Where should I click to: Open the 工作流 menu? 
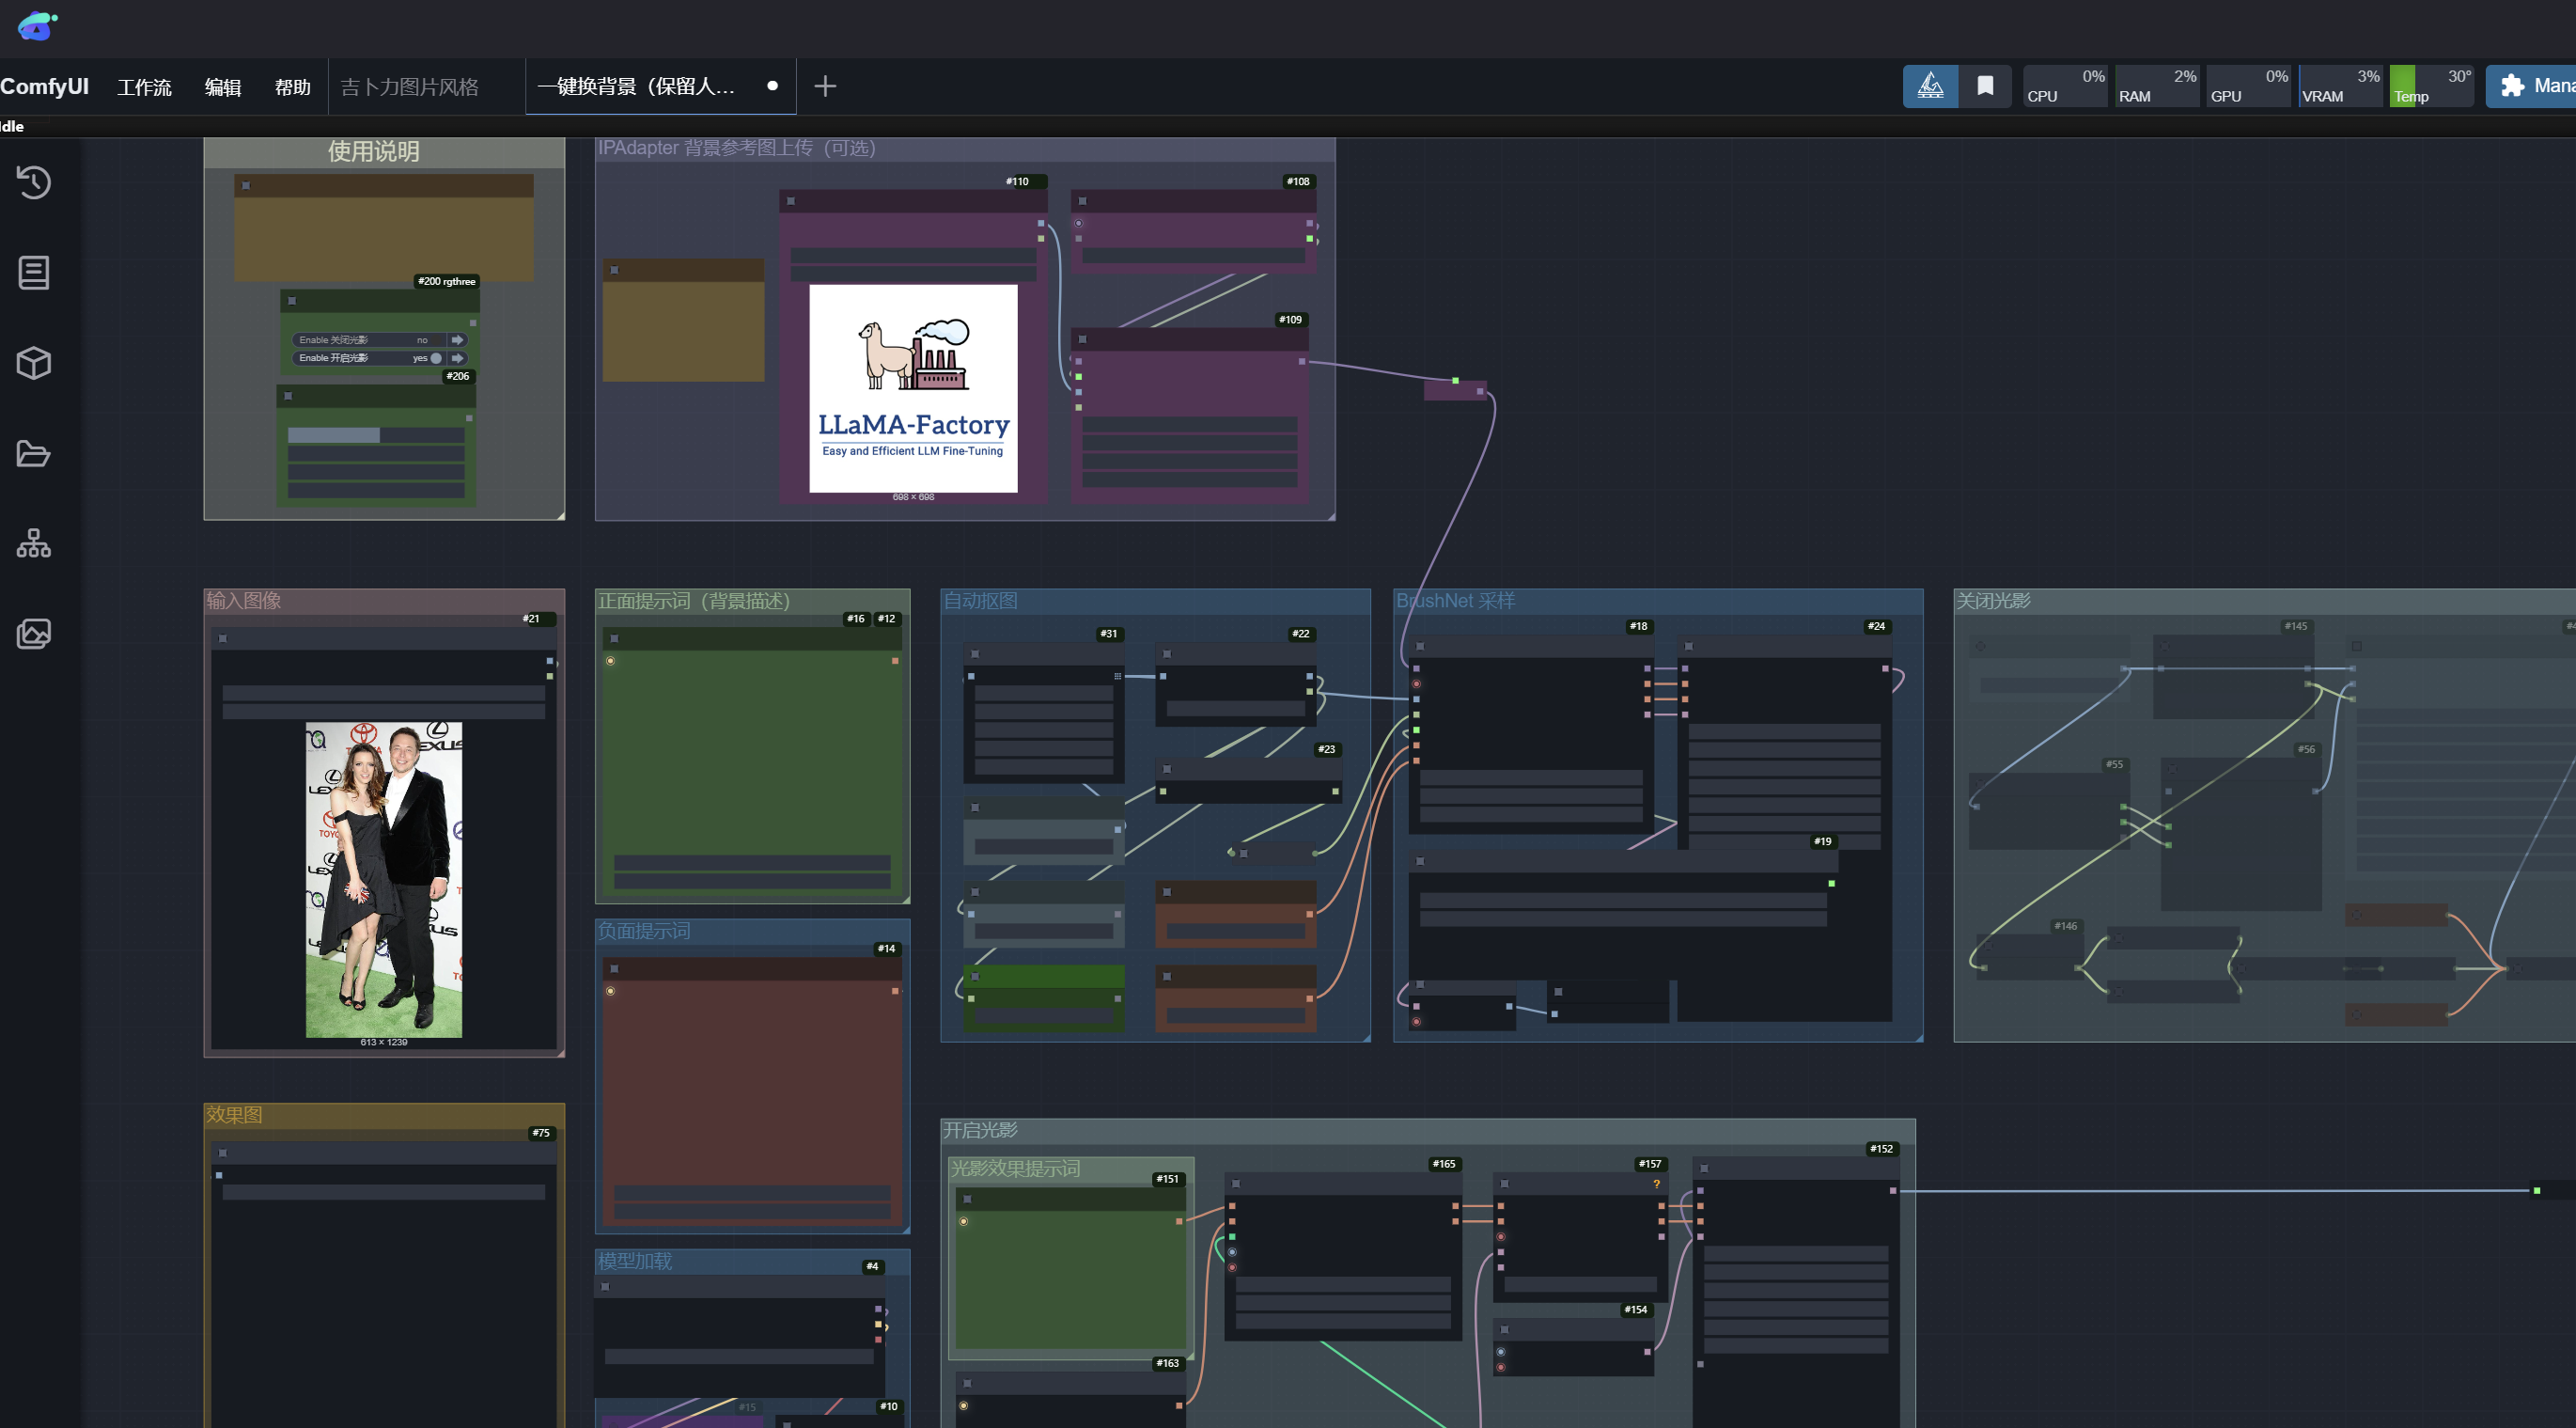tap(144, 87)
